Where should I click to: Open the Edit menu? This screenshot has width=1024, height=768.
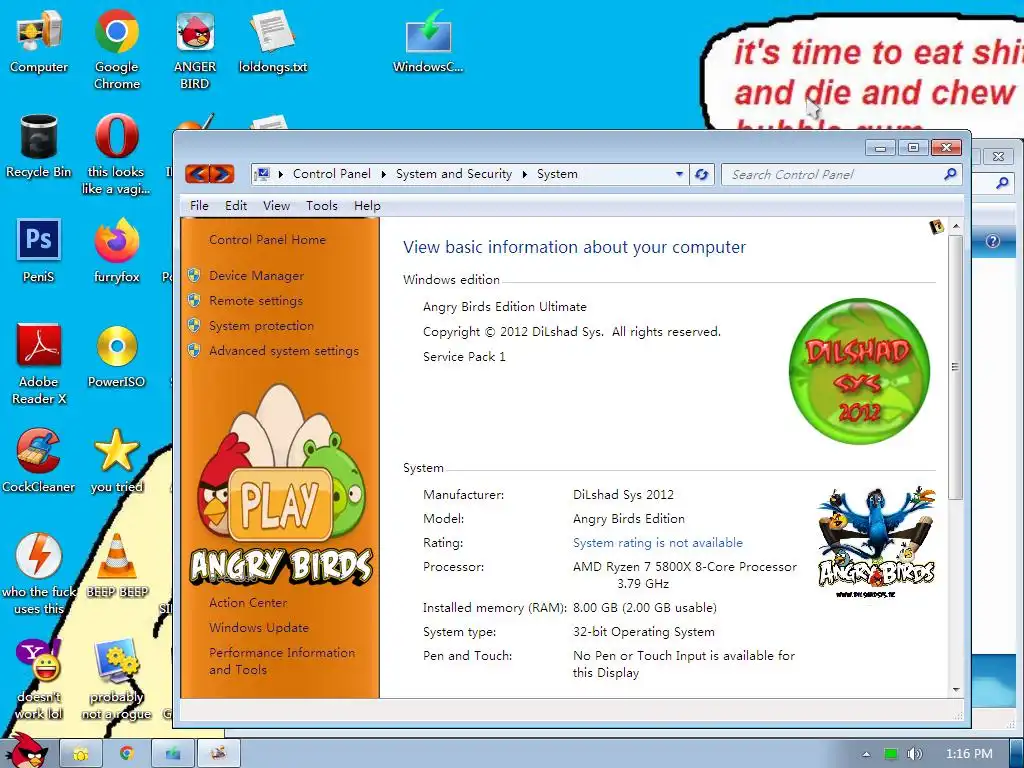pos(236,206)
